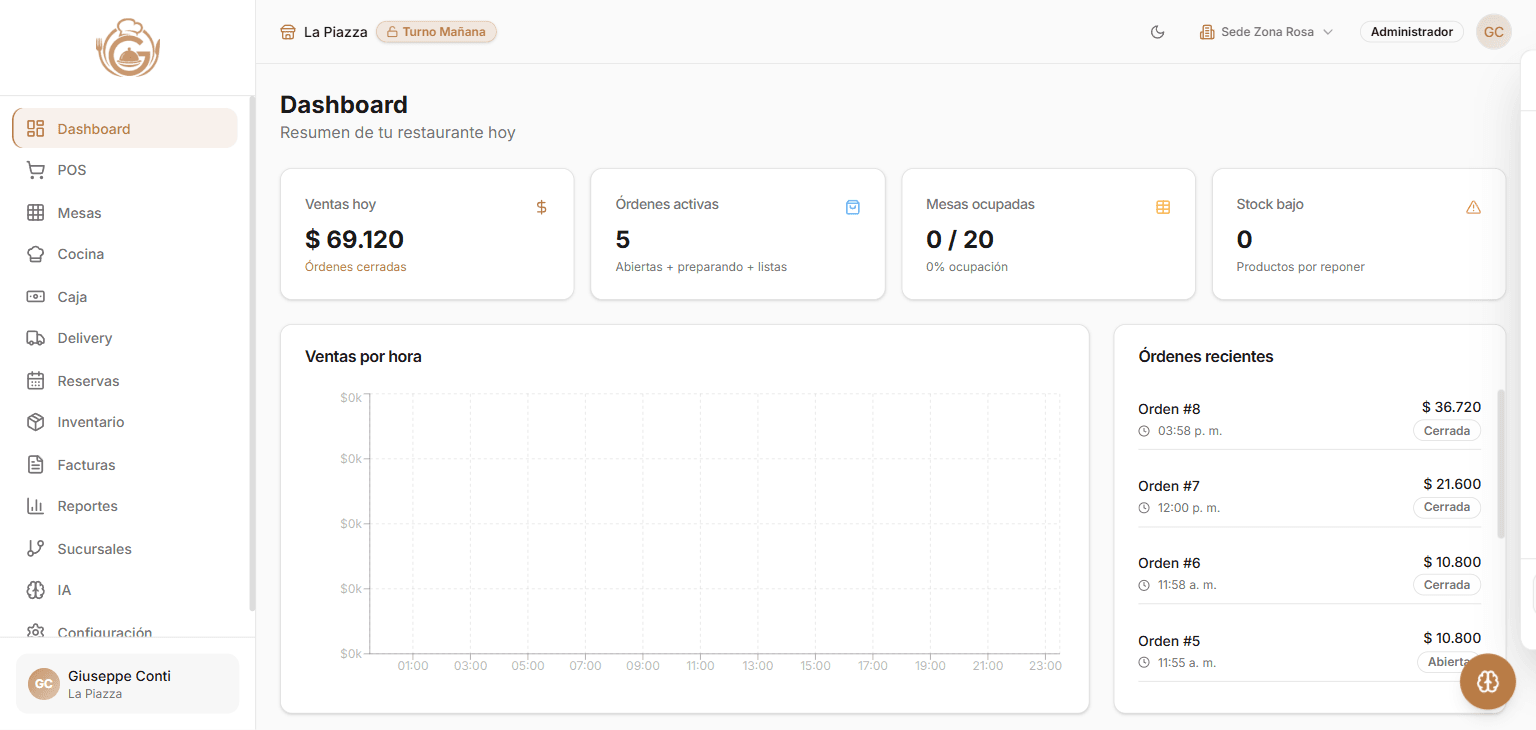This screenshot has height=730, width=1536.
Task: Expand the branch selector chevron arrow
Action: [1328, 32]
